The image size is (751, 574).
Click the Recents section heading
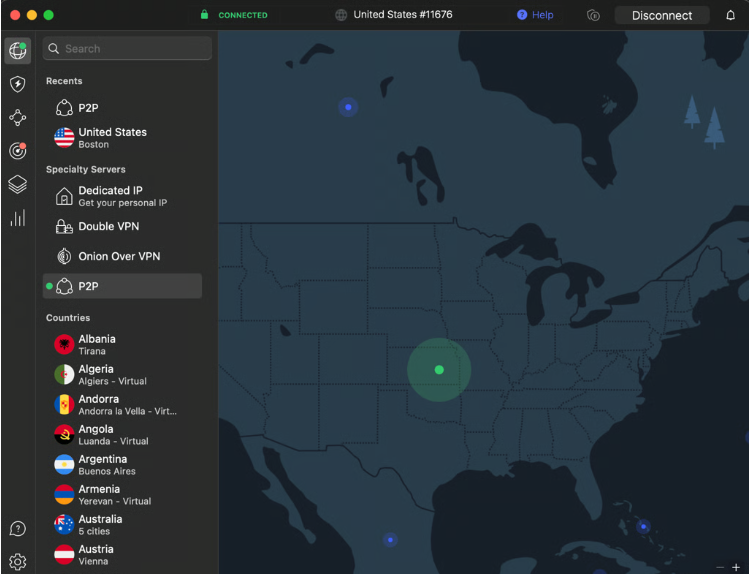click(64, 81)
